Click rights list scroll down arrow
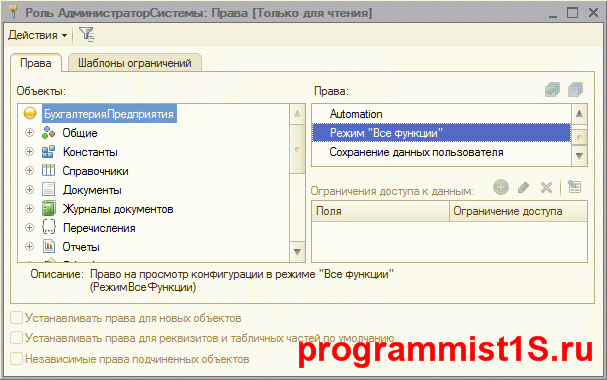Image resolution: width=607 pixels, height=380 pixels. pos(580,156)
